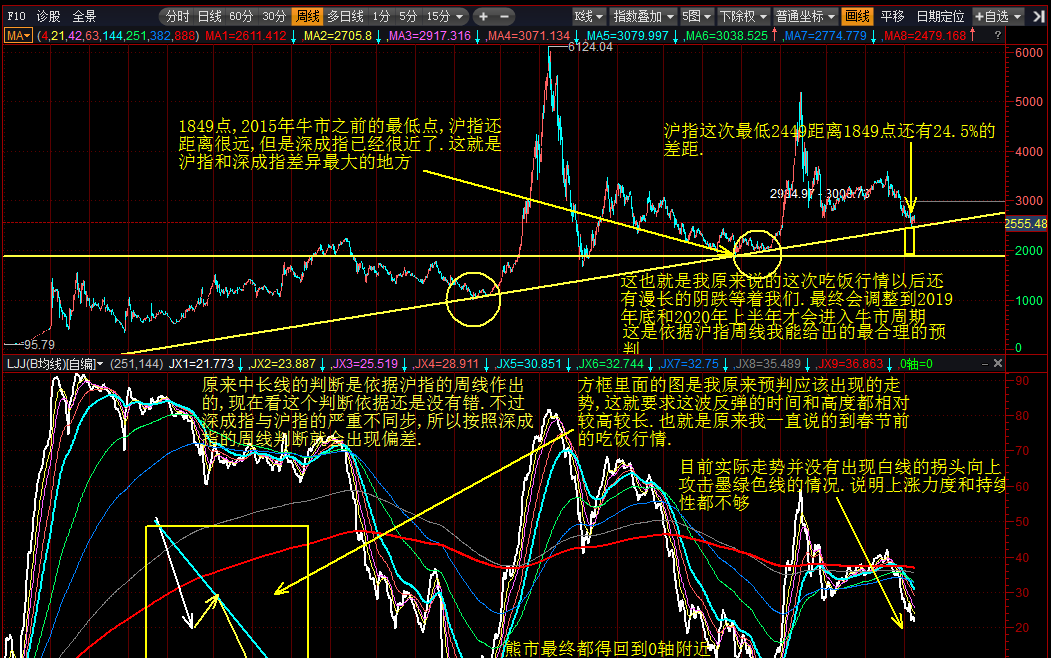This screenshot has height=658, width=1051.
Task: Open 全景 panorama view
Action: tap(84, 16)
